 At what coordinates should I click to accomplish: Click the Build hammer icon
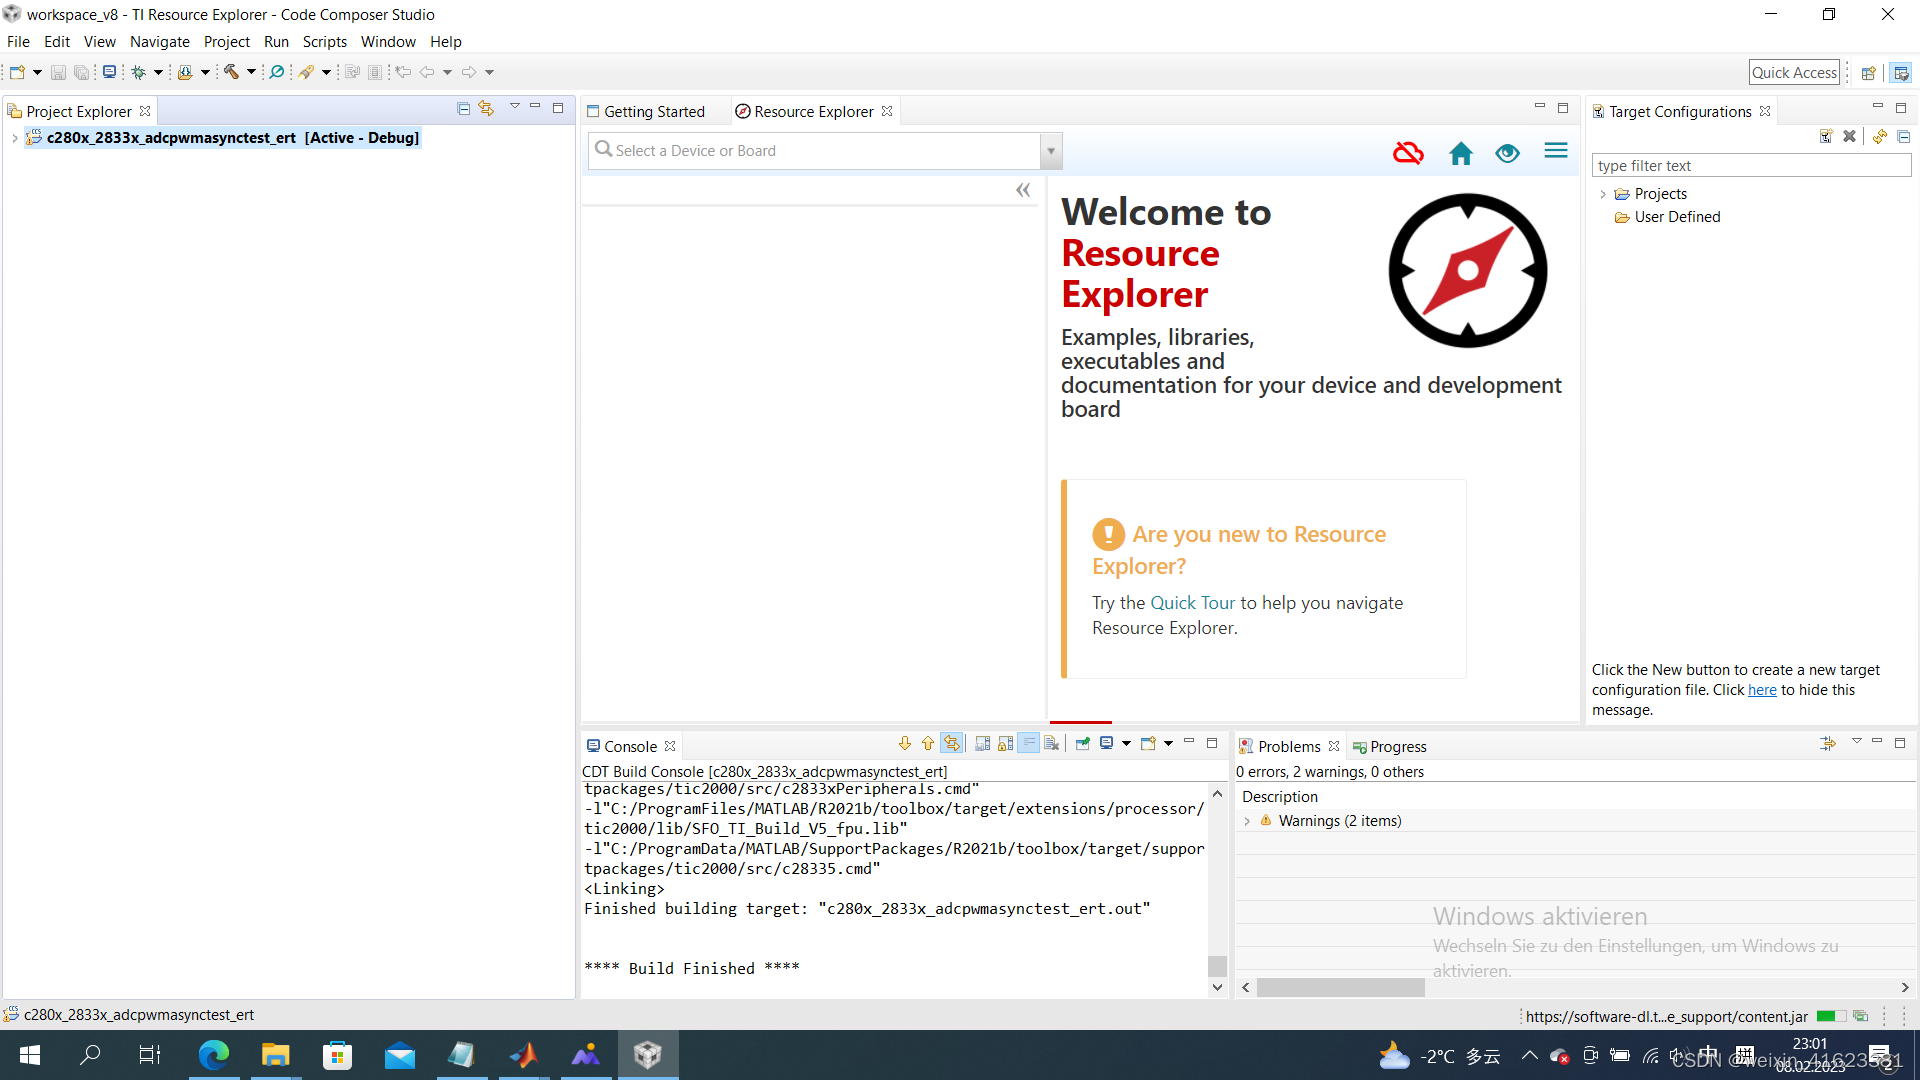pyautogui.click(x=231, y=72)
